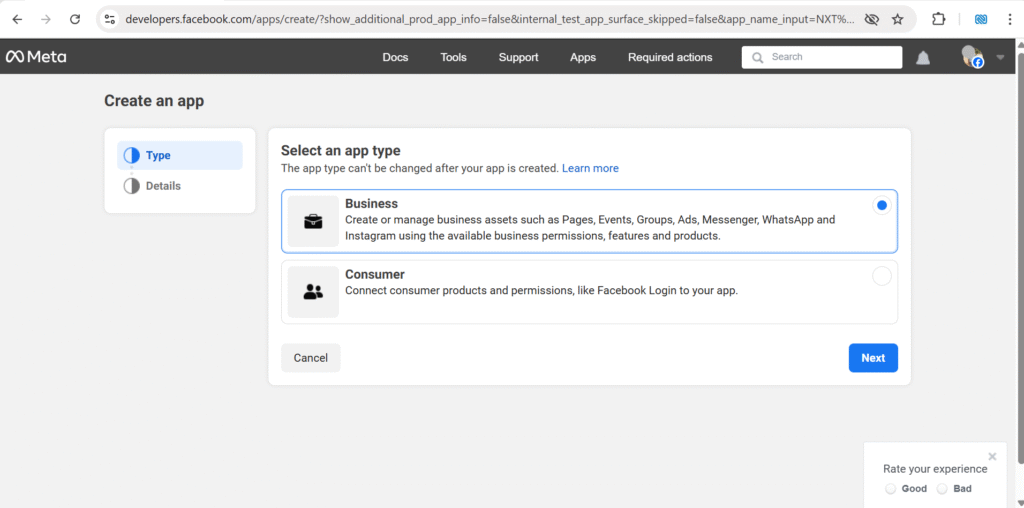The height and width of the screenshot is (508, 1024).
Task: Select the Business app type radio button
Action: click(881, 206)
